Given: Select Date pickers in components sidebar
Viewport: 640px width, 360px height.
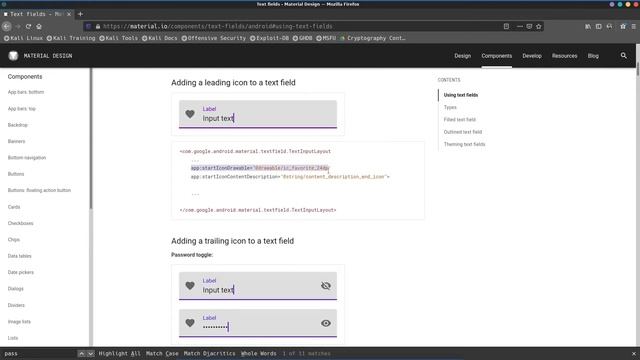Looking at the screenshot, I should (20, 272).
